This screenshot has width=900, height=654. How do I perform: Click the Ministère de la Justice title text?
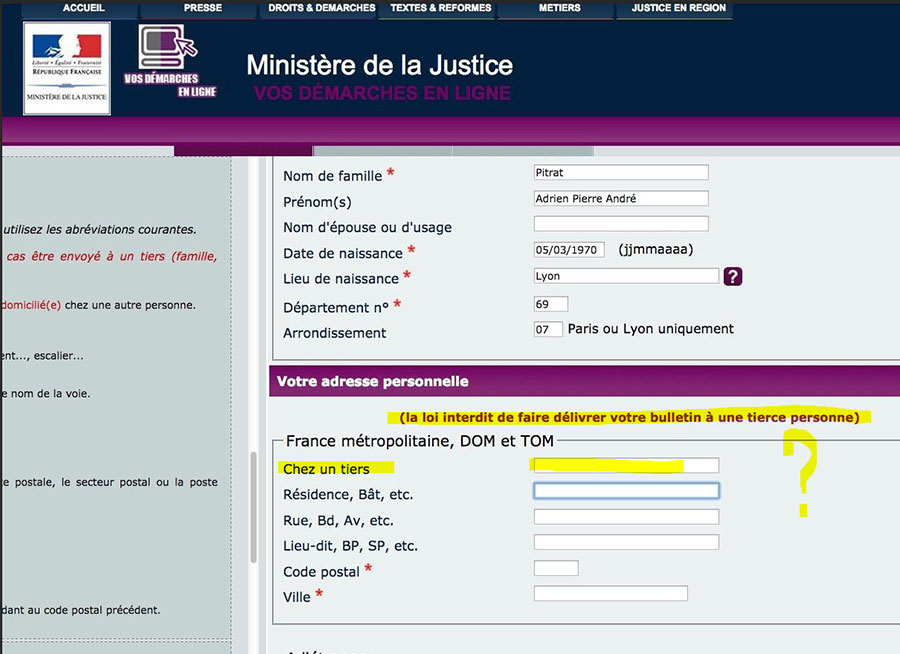(379, 64)
